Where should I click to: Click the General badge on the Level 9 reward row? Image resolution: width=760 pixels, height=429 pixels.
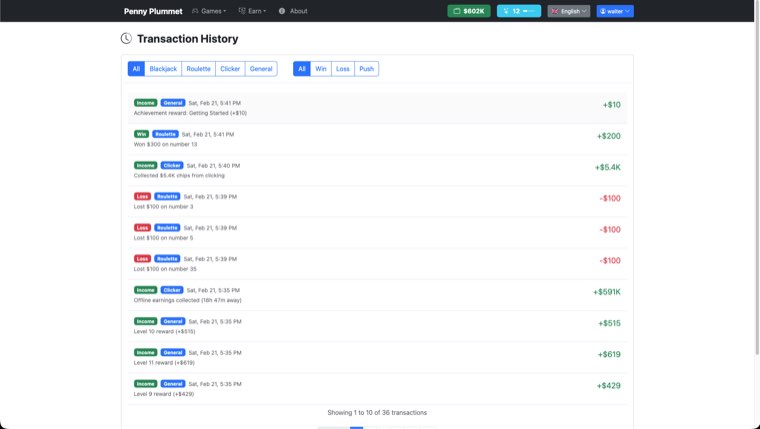coord(173,384)
